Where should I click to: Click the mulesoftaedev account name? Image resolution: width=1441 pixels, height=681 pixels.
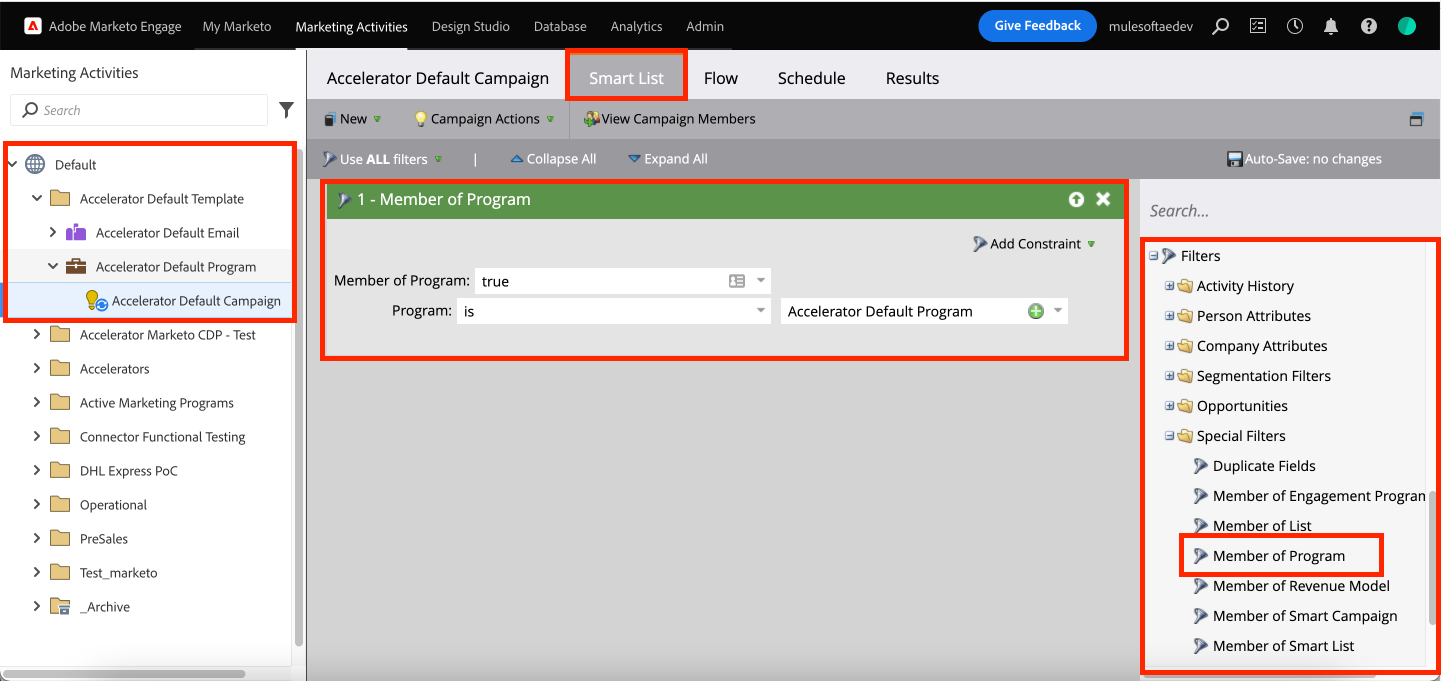1153,27
